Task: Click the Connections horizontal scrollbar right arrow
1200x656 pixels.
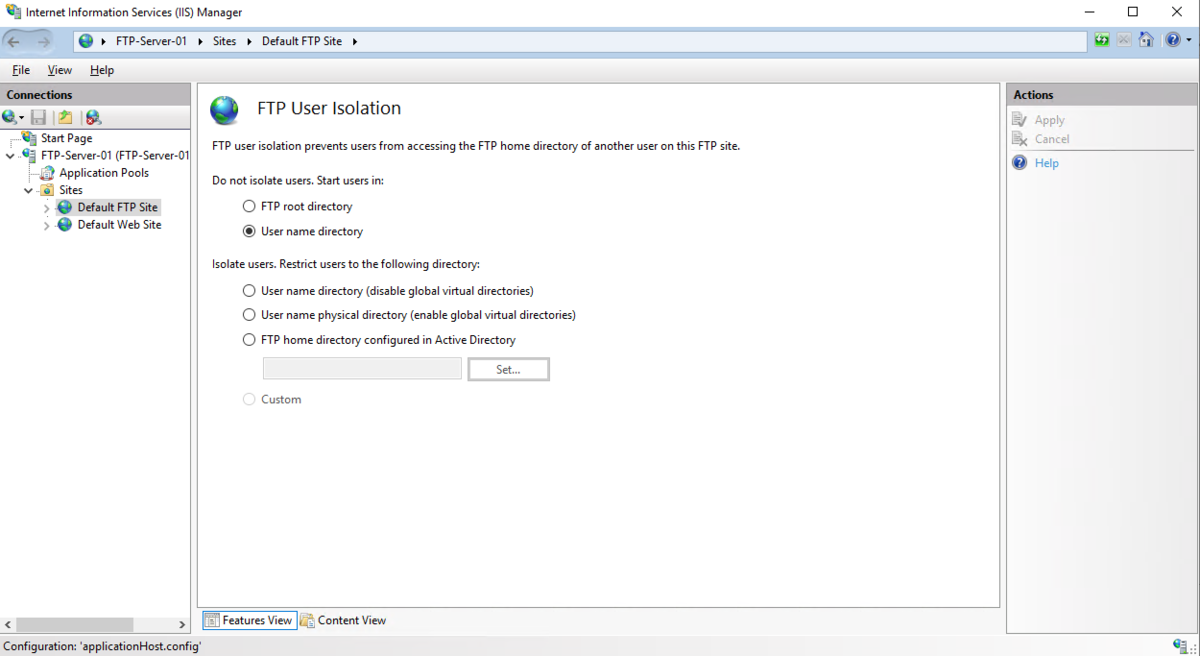Action: click(182, 624)
